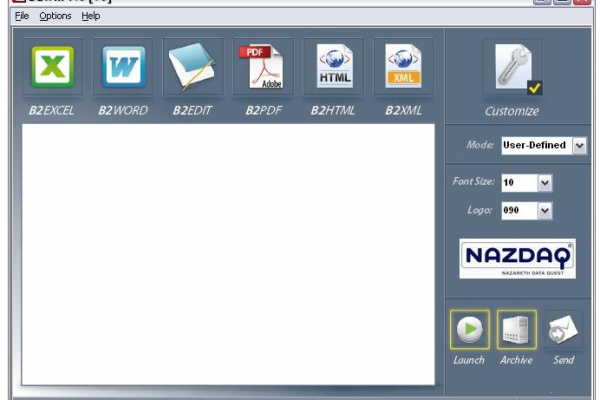Screen dimensions: 600x400
Task: Click inside the white preview area
Action: (x=228, y=254)
